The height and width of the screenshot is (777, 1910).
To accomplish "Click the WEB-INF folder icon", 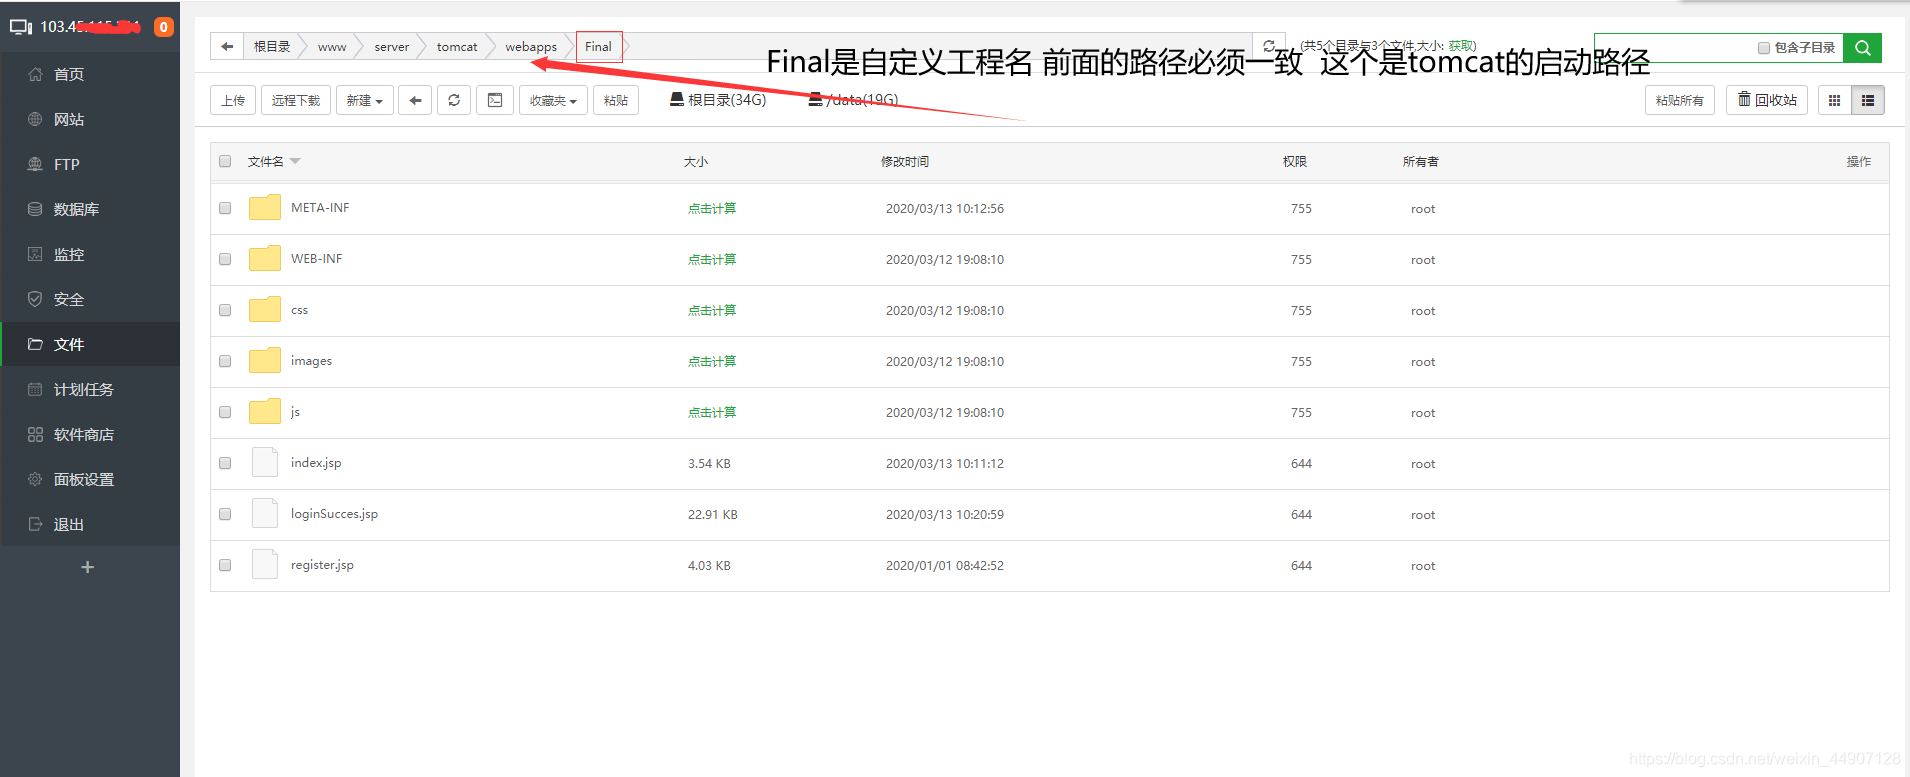I will 265,259.
